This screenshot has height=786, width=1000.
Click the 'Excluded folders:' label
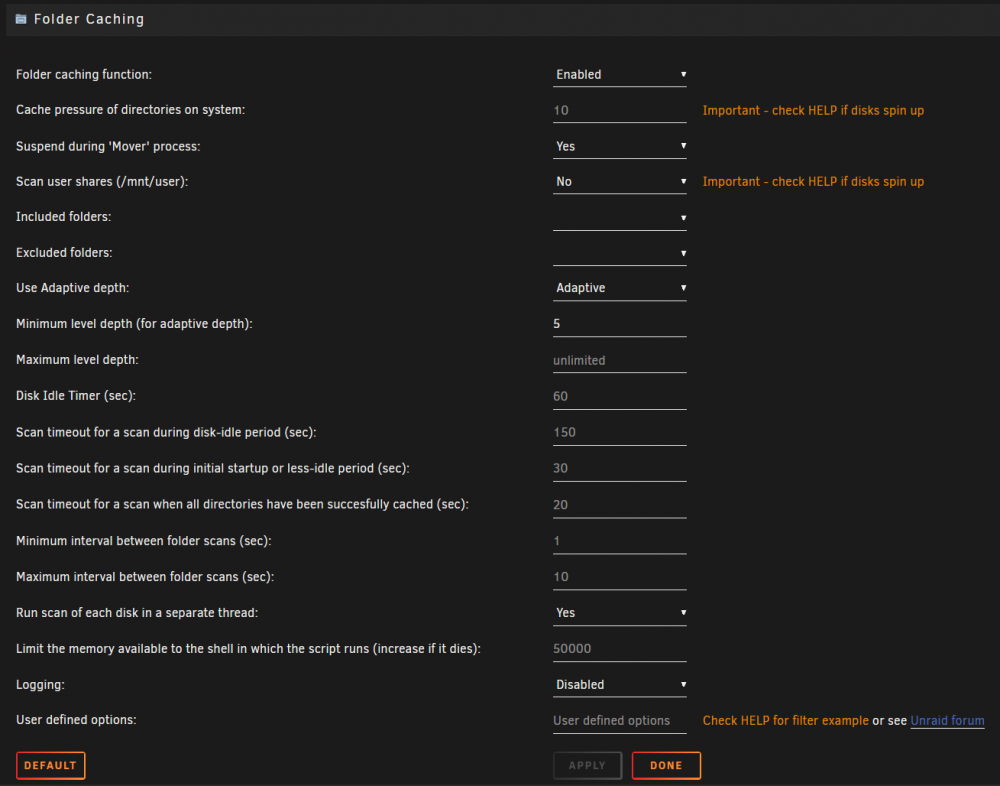pos(64,253)
